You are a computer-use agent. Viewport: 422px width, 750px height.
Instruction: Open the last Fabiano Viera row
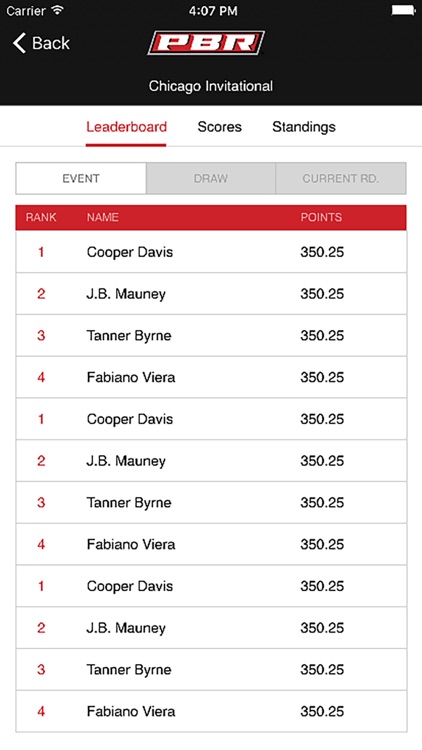coord(211,711)
